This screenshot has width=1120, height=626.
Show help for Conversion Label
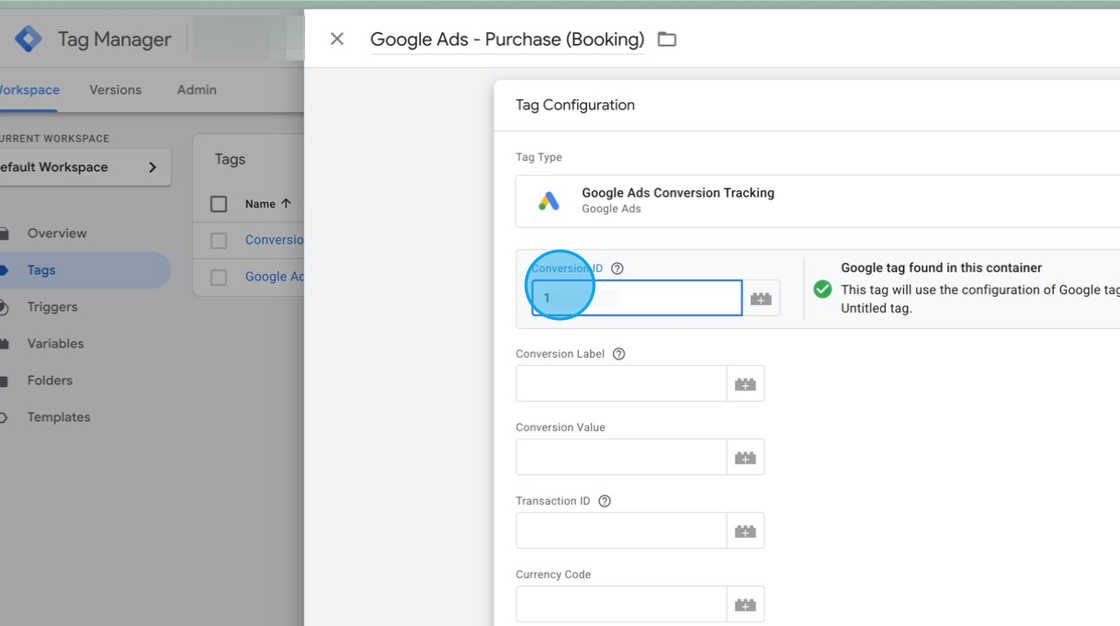[x=619, y=354]
